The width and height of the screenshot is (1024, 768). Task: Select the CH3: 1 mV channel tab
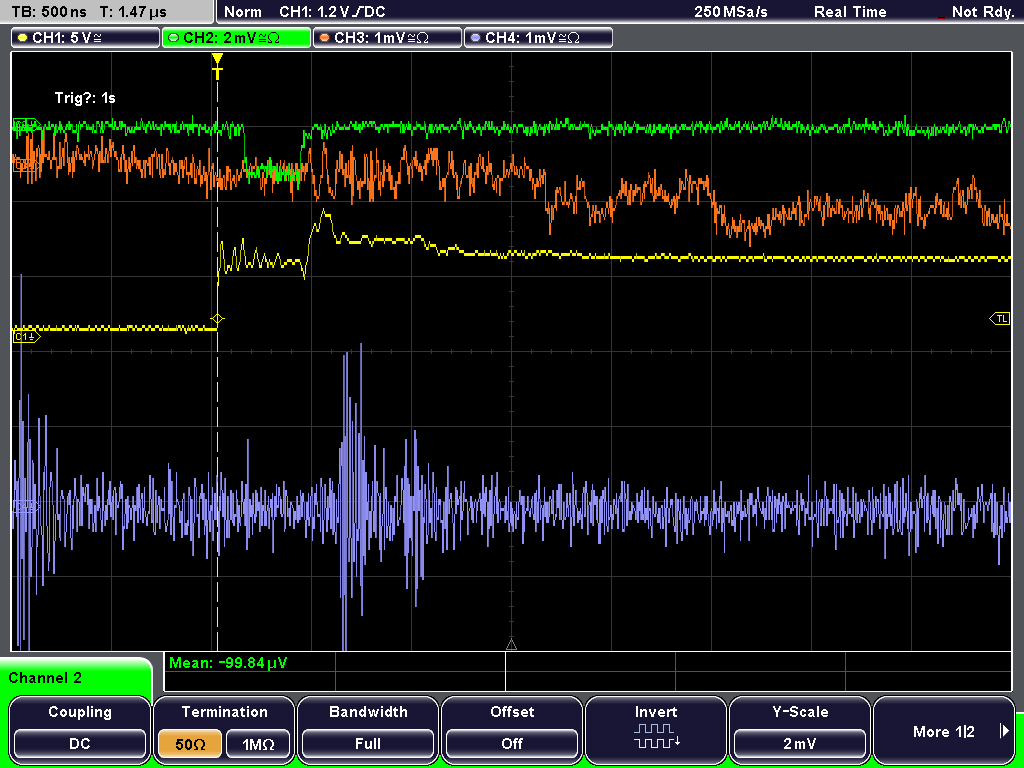tap(387, 38)
